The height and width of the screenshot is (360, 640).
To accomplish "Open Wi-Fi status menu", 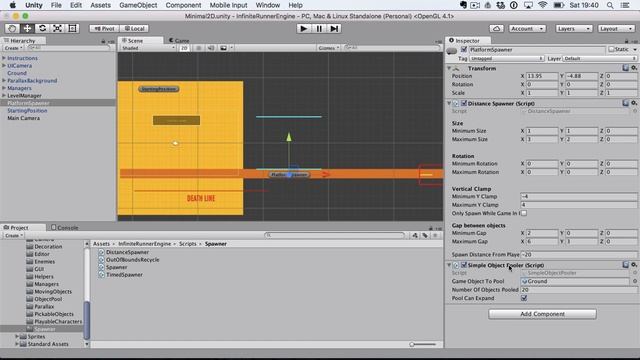I will (x=542, y=5).
